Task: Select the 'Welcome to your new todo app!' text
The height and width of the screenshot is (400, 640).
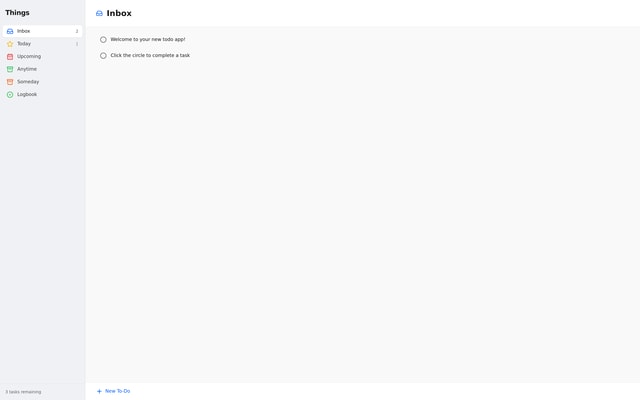Action: point(148,40)
